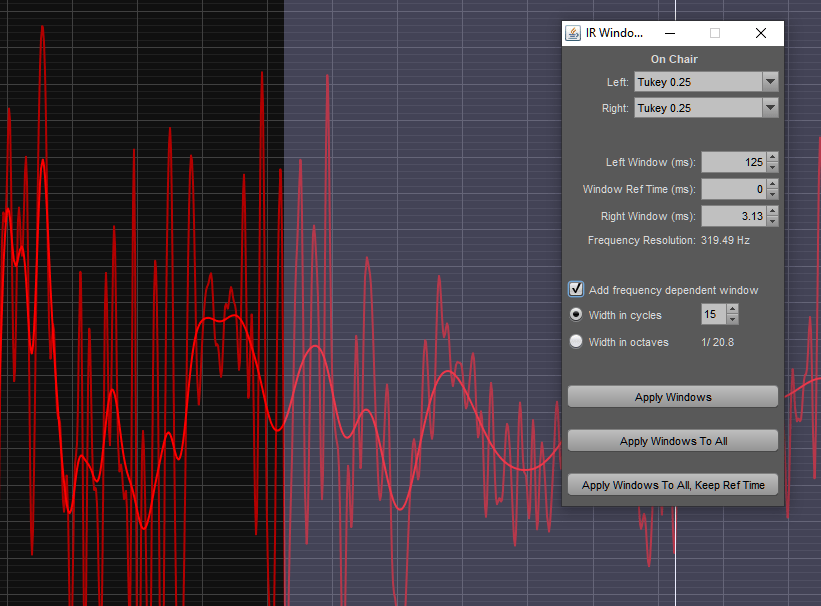Click the On Chair measurement title
This screenshot has height=606, width=821.
(674, 59)
